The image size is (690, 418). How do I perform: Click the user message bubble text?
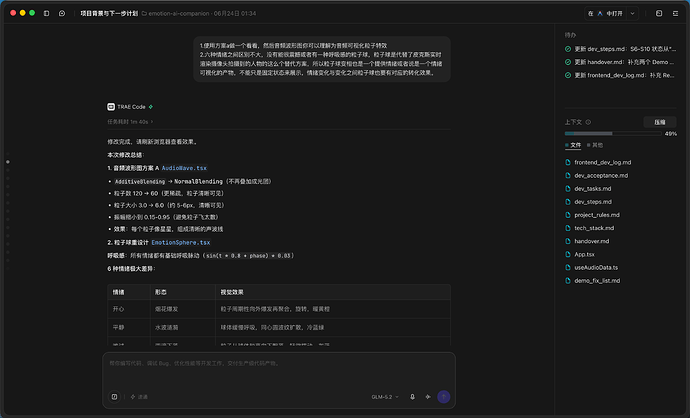[322, 59]
